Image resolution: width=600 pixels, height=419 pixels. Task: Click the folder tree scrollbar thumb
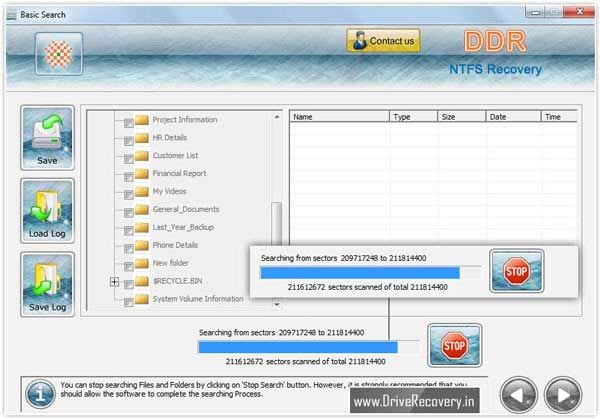click(276, 224)
